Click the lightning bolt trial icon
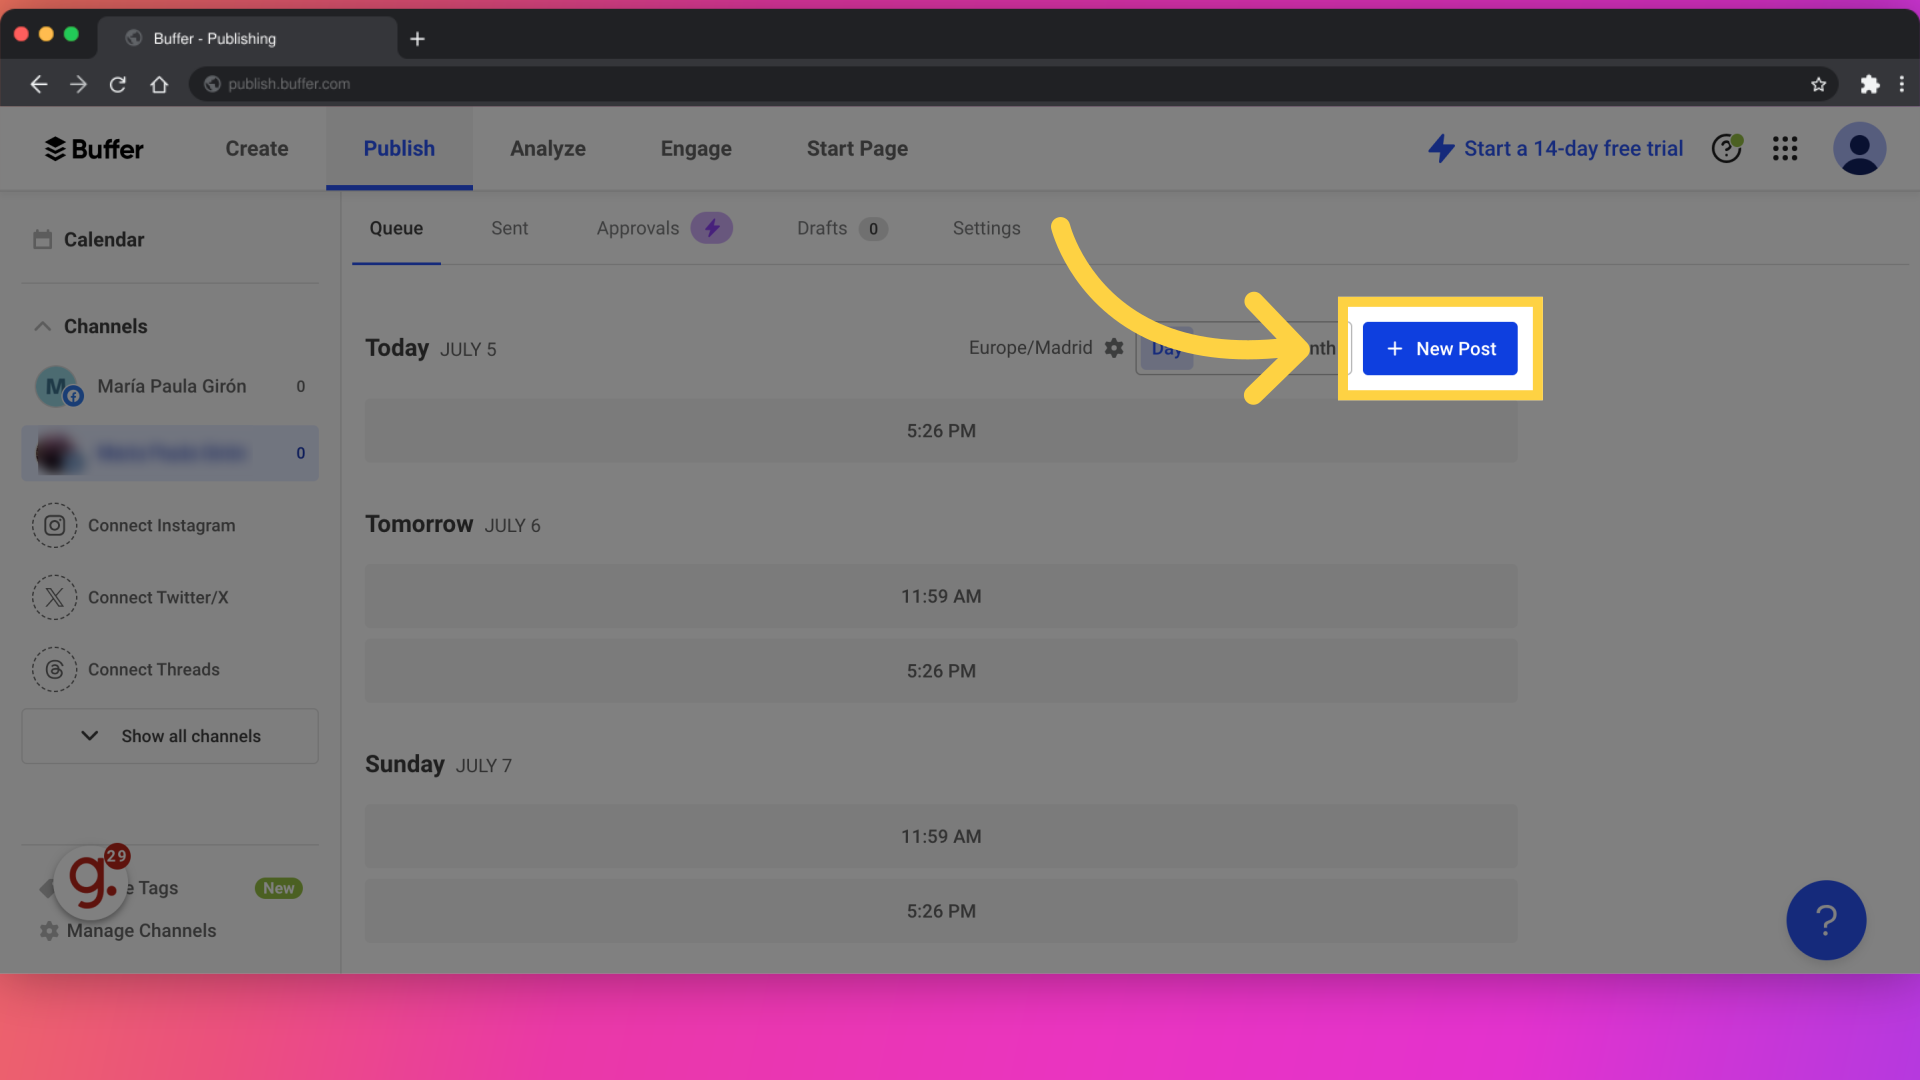 tap(1441, 149)
